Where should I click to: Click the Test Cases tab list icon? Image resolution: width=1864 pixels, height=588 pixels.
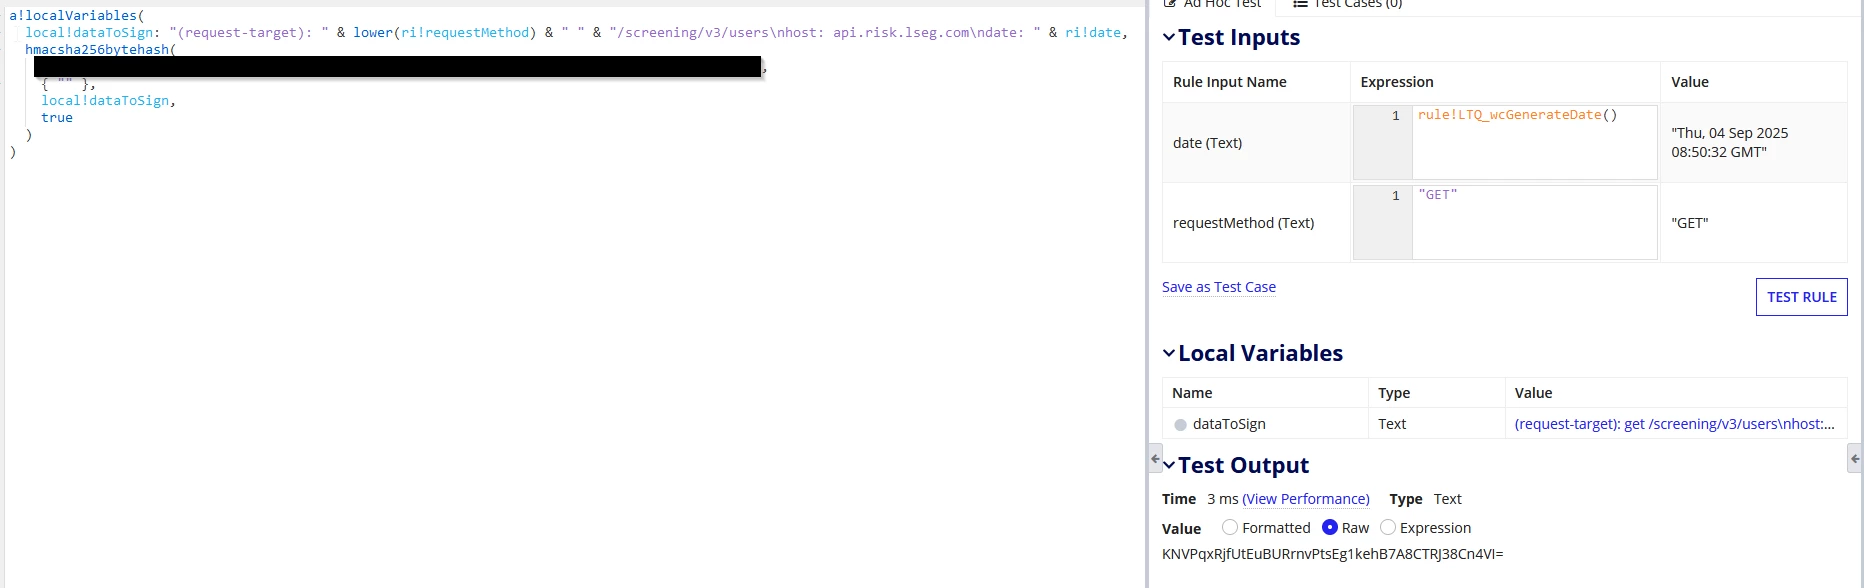[1300, 4]
